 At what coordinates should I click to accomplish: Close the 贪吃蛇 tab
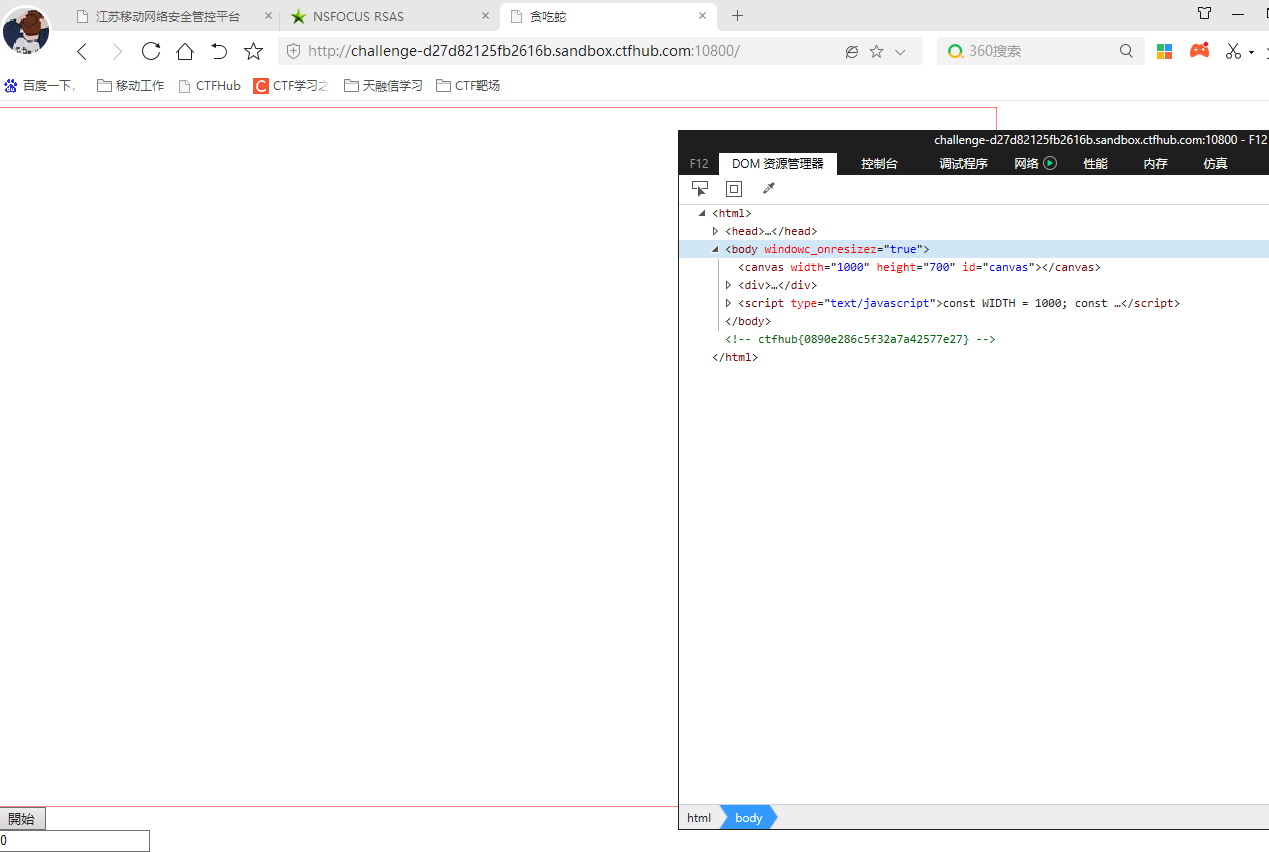[702, 17]
